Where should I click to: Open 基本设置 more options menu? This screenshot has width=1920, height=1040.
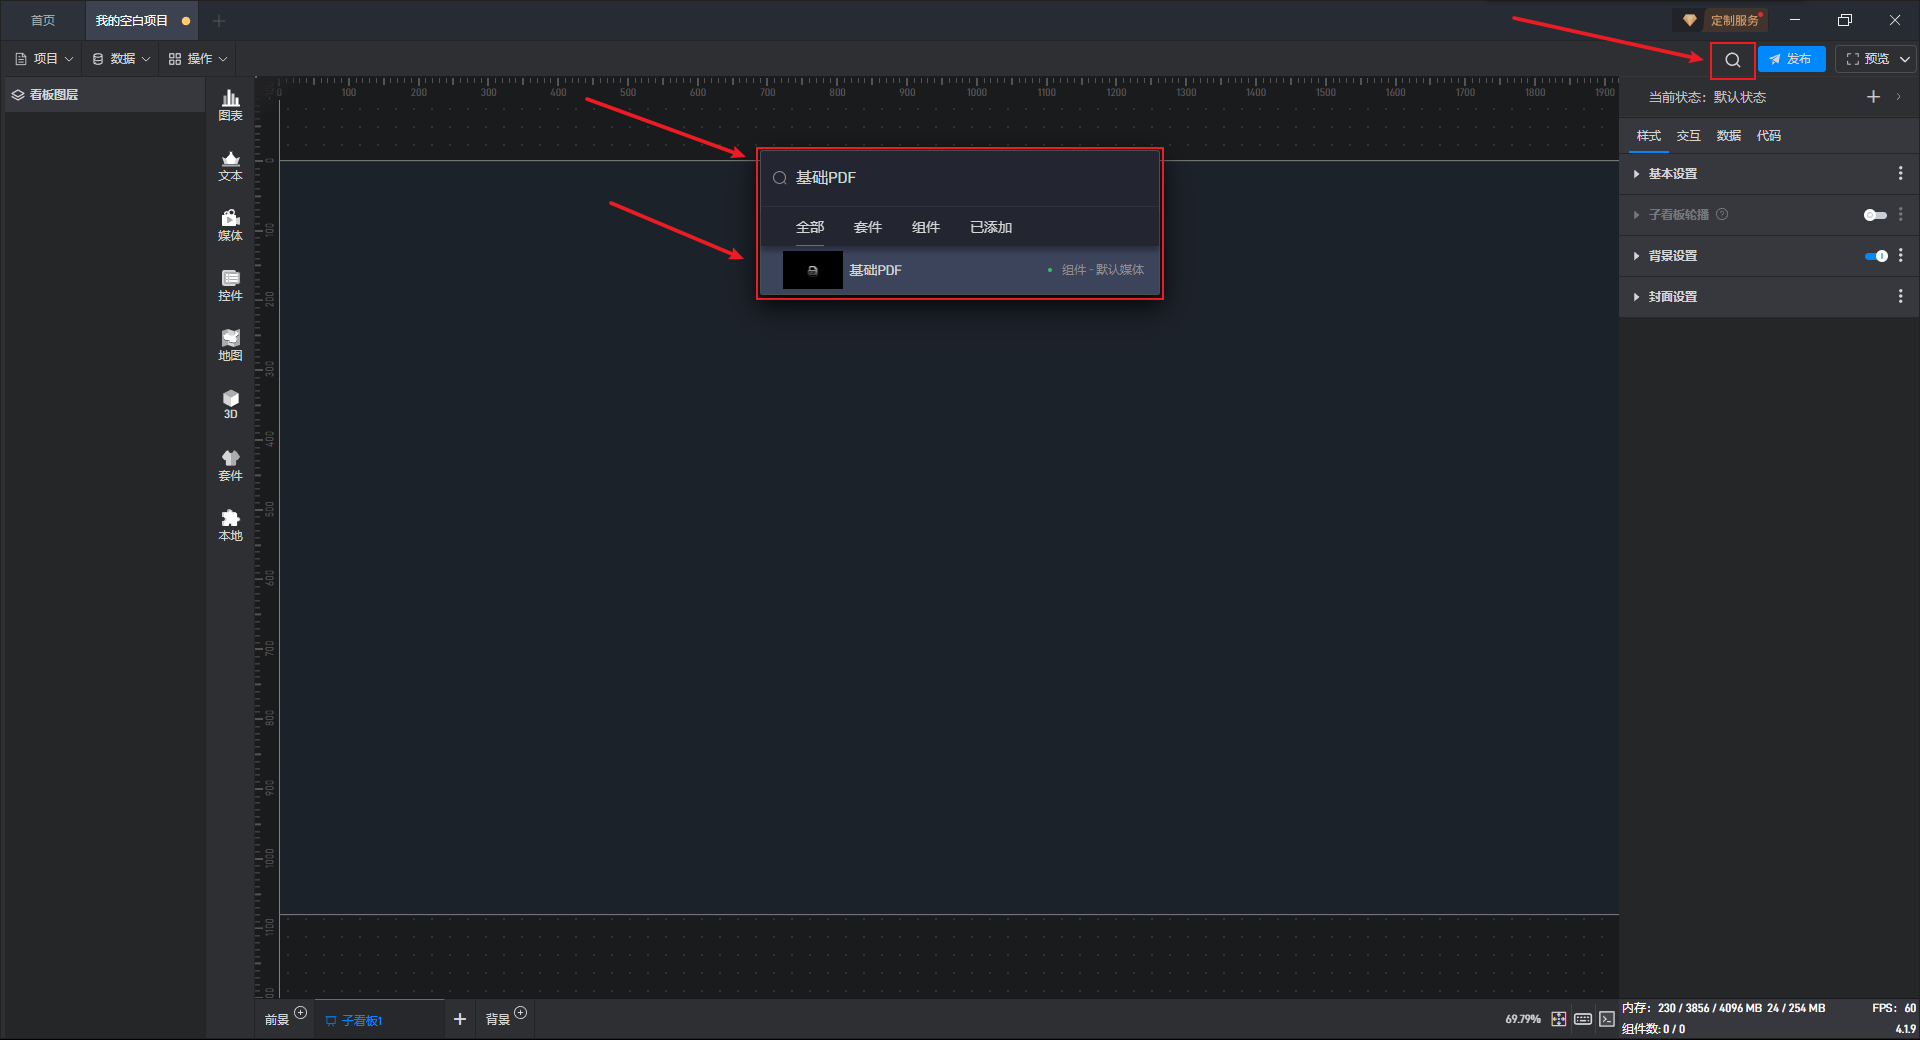click(x=1900, y=174)
